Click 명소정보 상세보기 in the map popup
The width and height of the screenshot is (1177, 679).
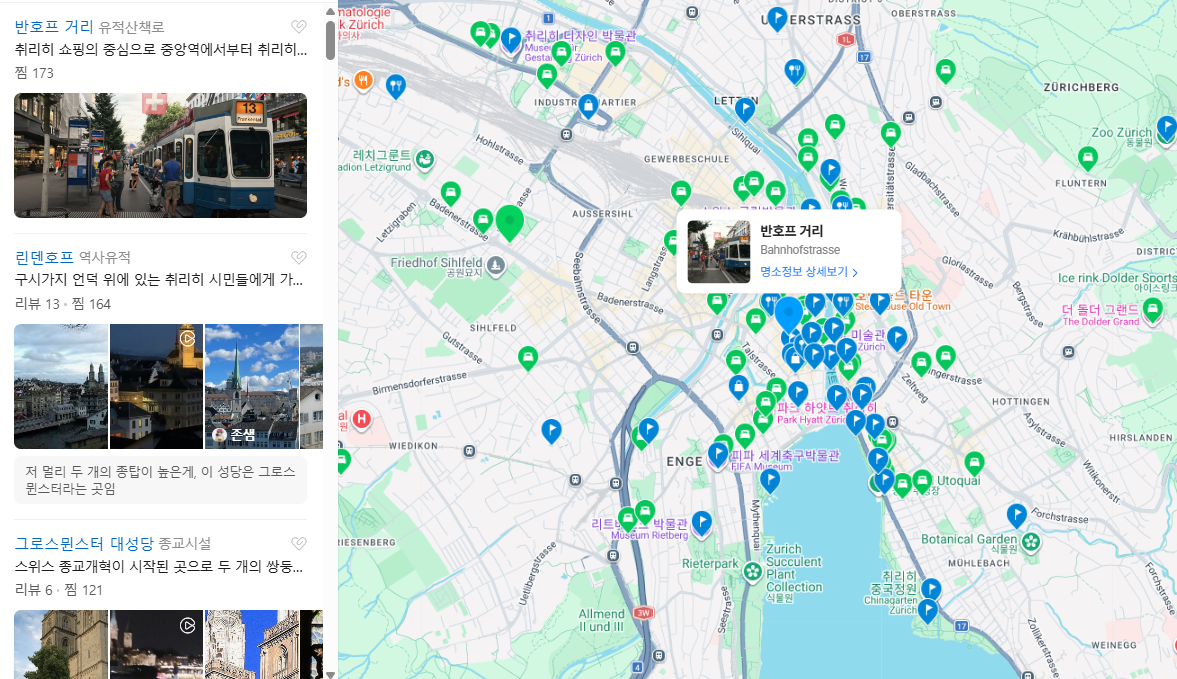[x=808, y=272]
